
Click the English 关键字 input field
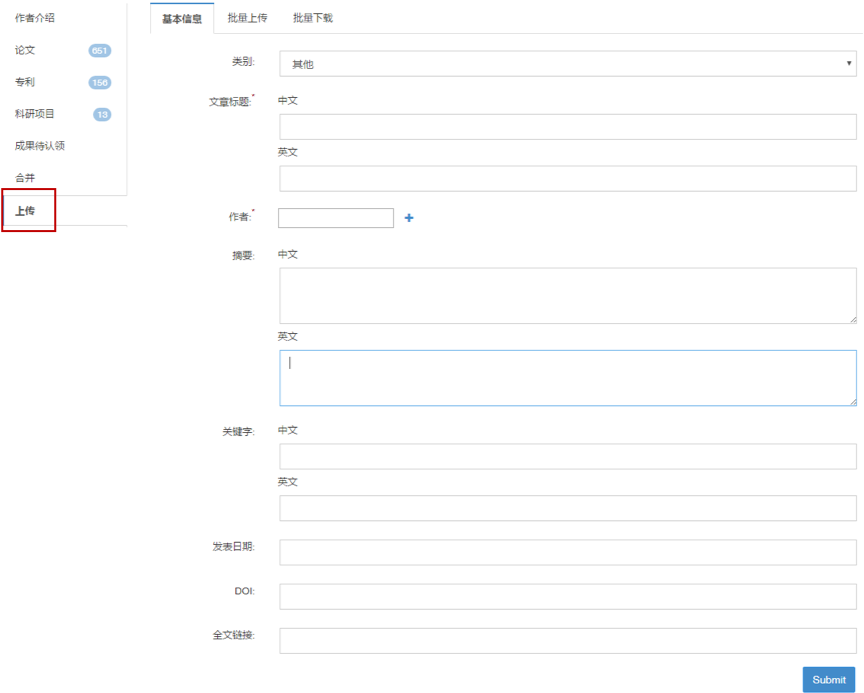(567, 508)
